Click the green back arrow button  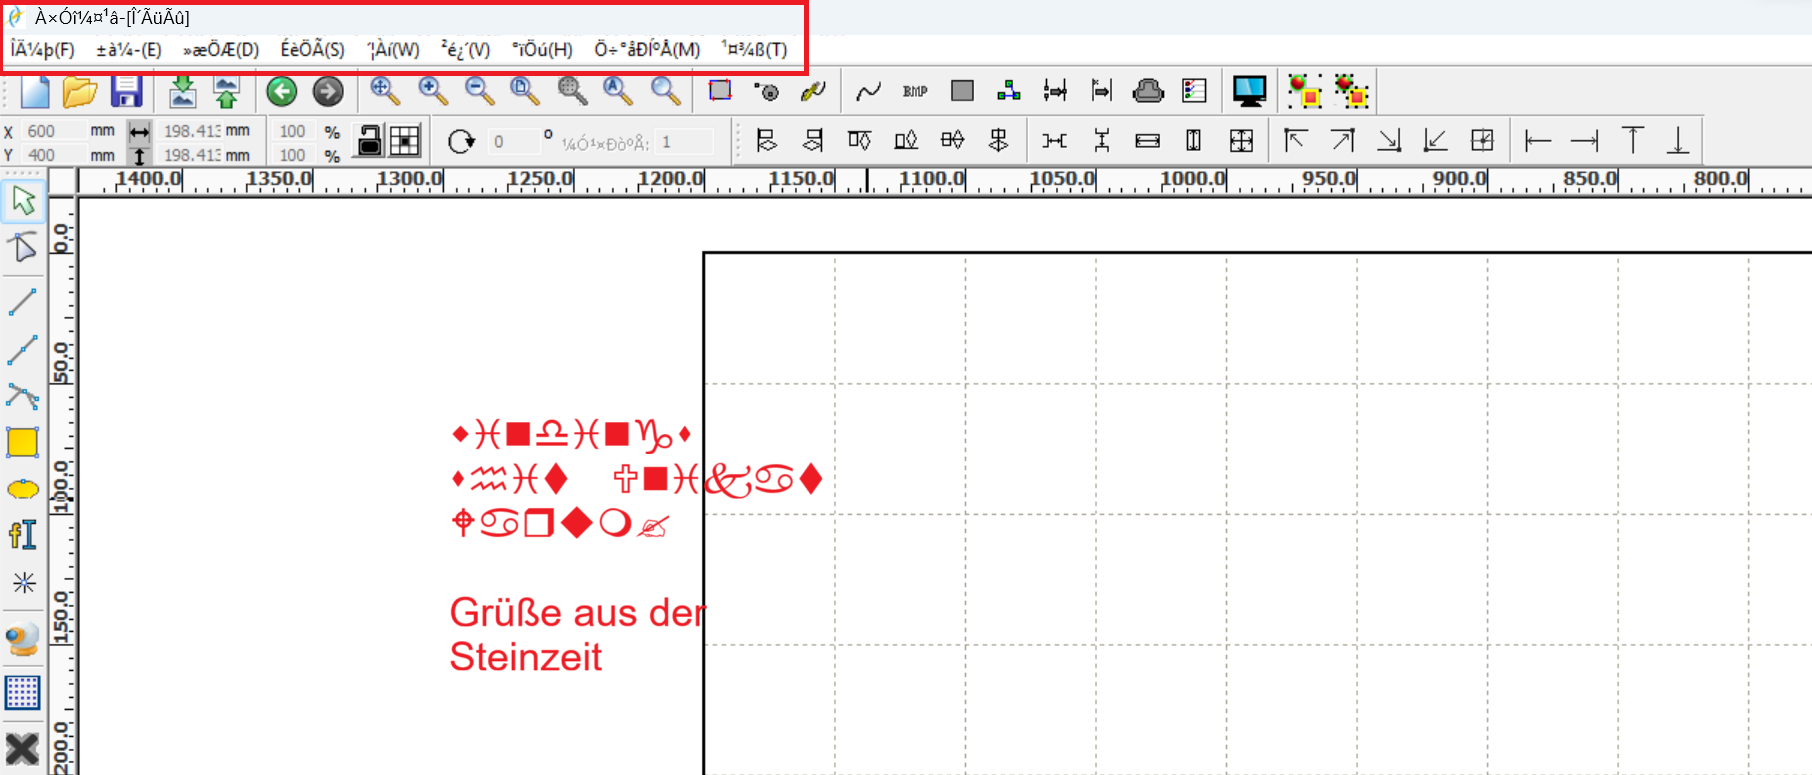click(x=282, y=92)
